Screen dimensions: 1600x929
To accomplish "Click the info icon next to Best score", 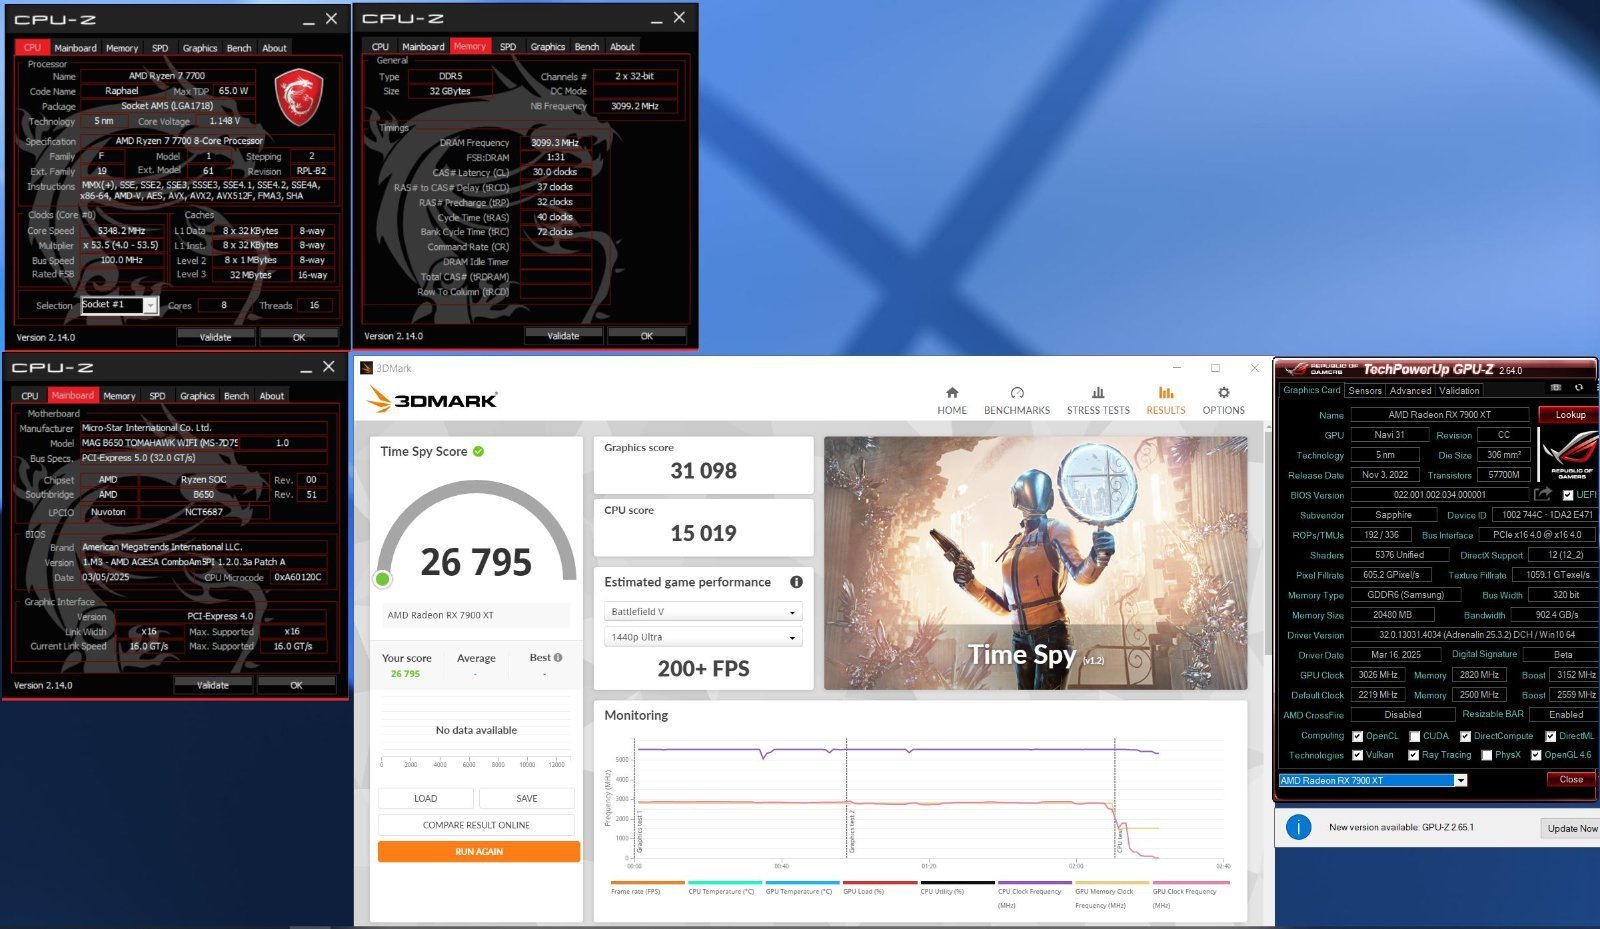I will [x=558, y=658].
